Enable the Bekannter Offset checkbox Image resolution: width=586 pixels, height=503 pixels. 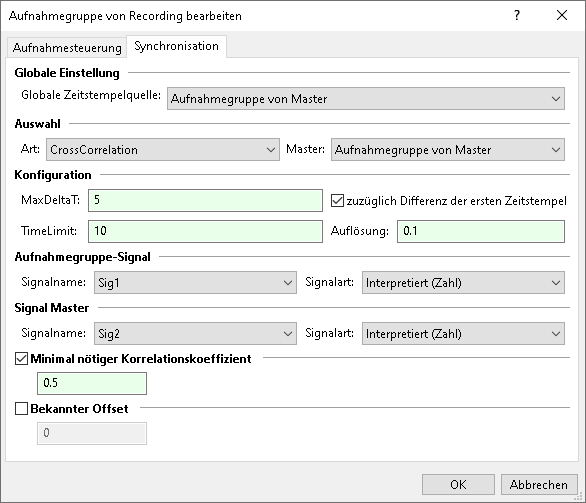coord(21,409)
